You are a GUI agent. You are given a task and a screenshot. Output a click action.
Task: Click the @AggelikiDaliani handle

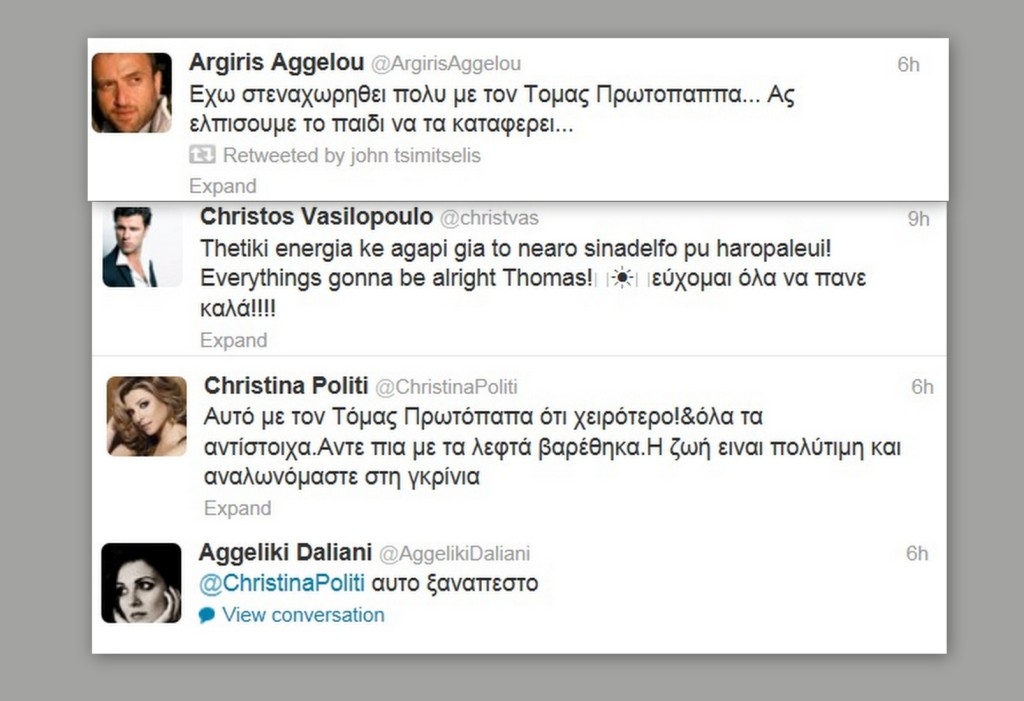pyautogui.click(x=455, y=554)
